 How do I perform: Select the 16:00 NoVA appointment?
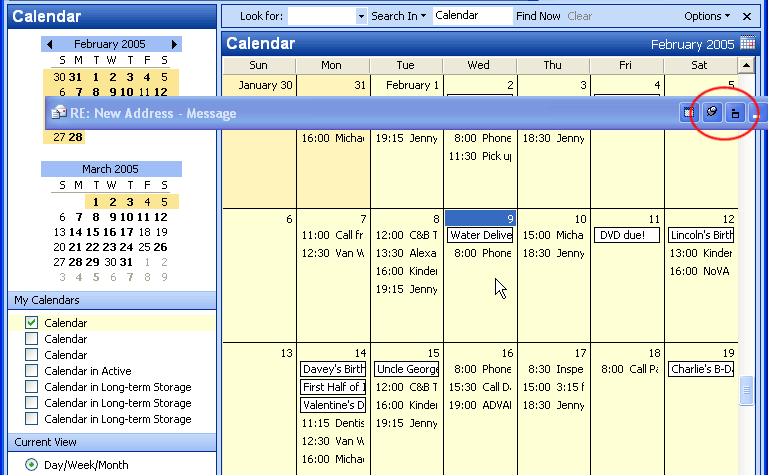701,271
